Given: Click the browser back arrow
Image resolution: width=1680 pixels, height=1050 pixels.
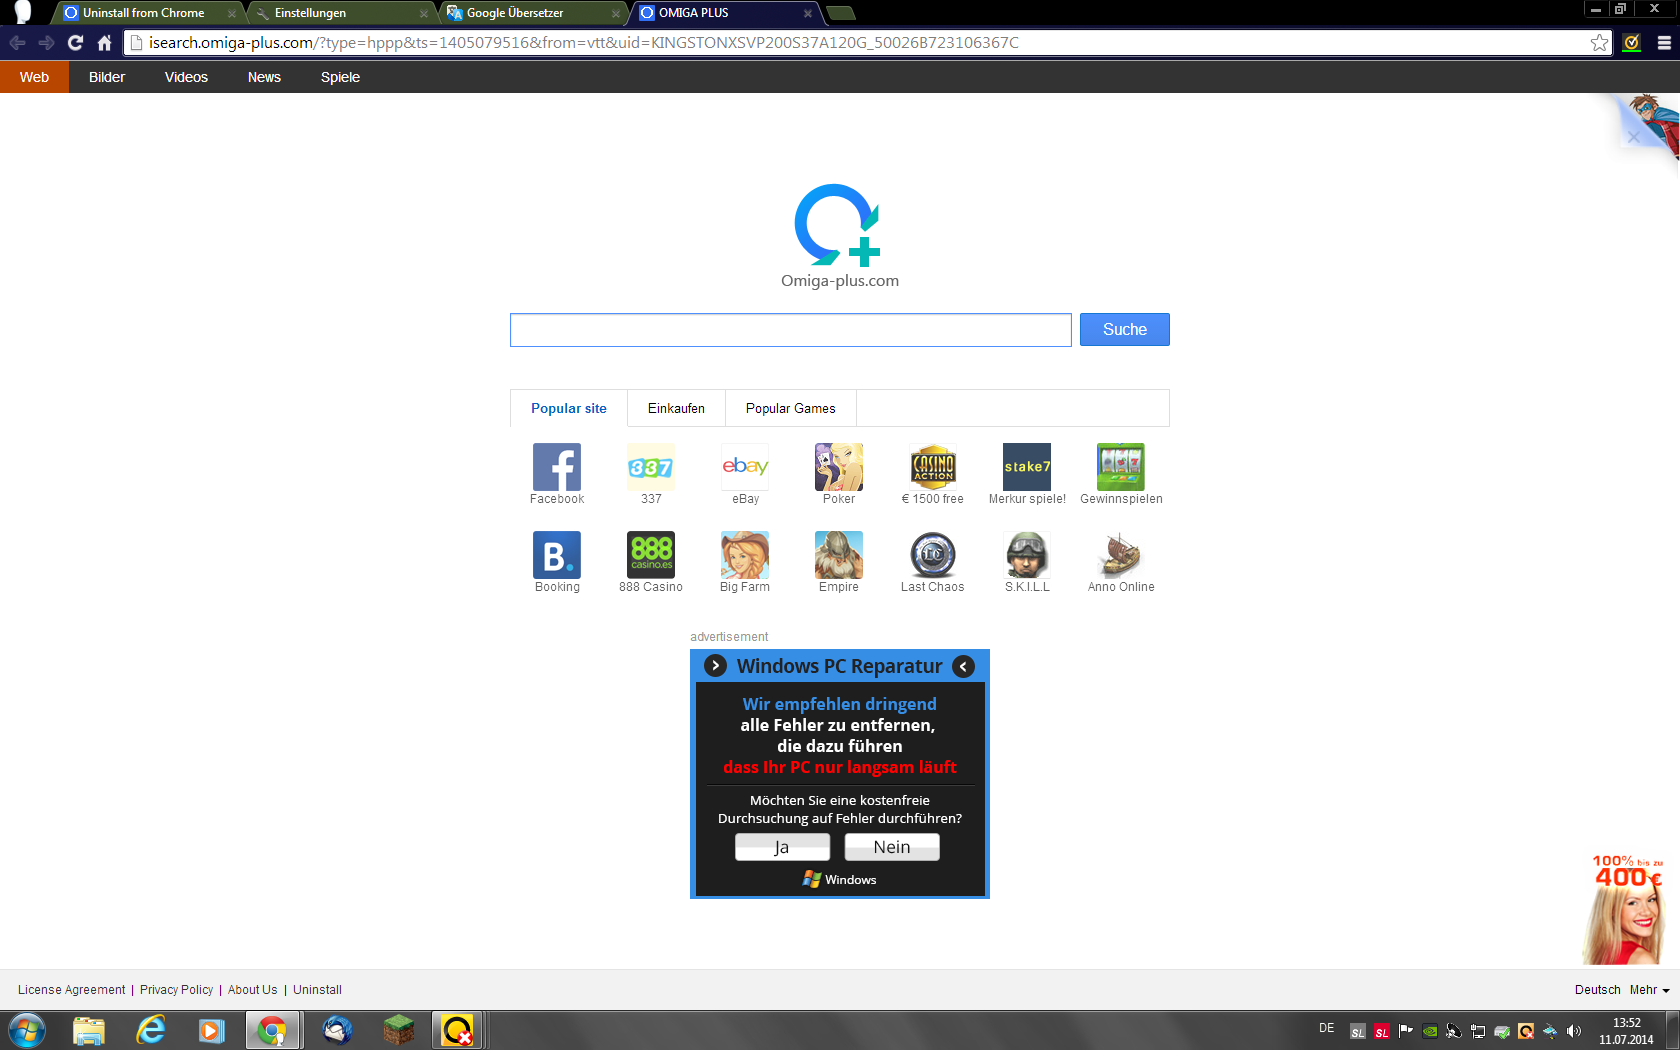Looking at the screenshot, I should (17, 42).
